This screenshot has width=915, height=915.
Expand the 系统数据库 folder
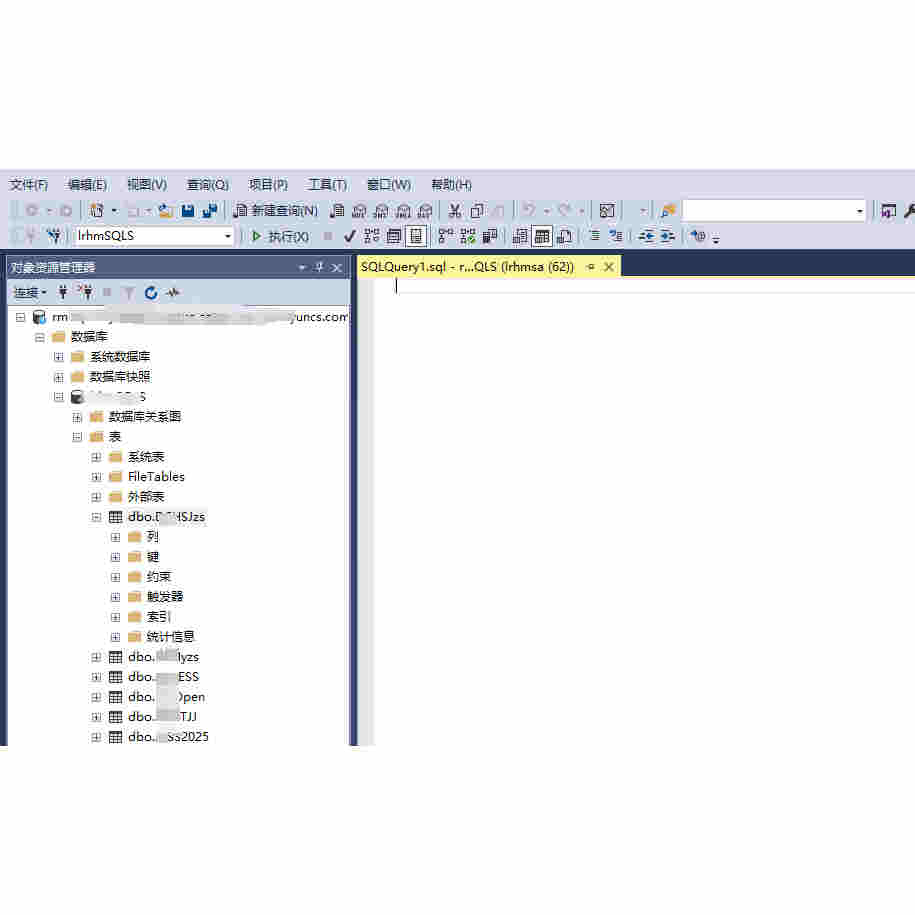tap(58, 357)
